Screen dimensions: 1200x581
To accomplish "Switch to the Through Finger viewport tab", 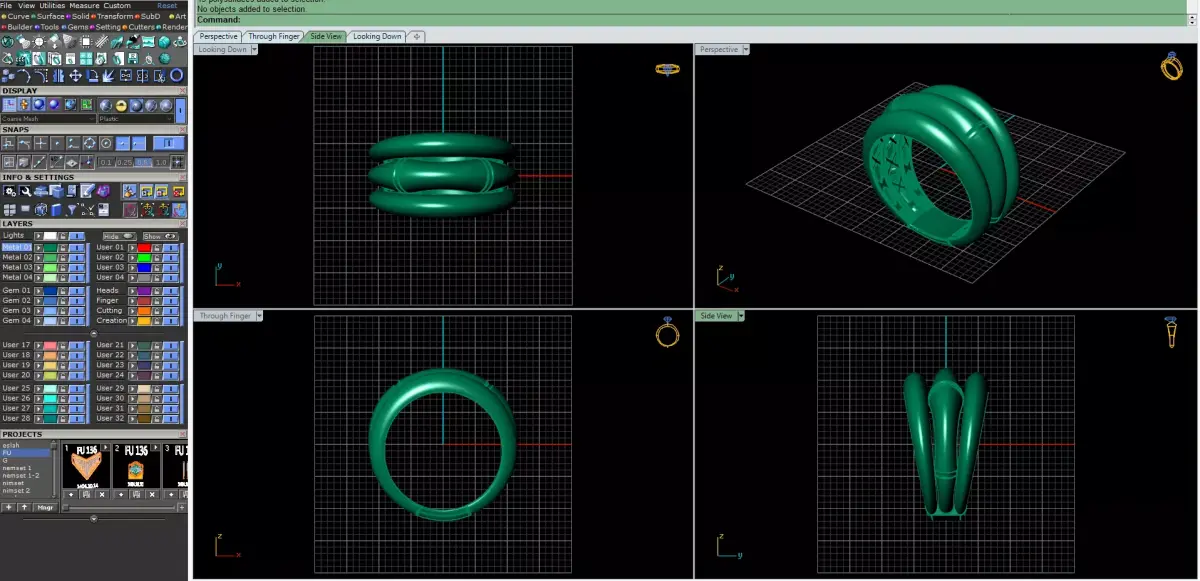I will 274,36.
